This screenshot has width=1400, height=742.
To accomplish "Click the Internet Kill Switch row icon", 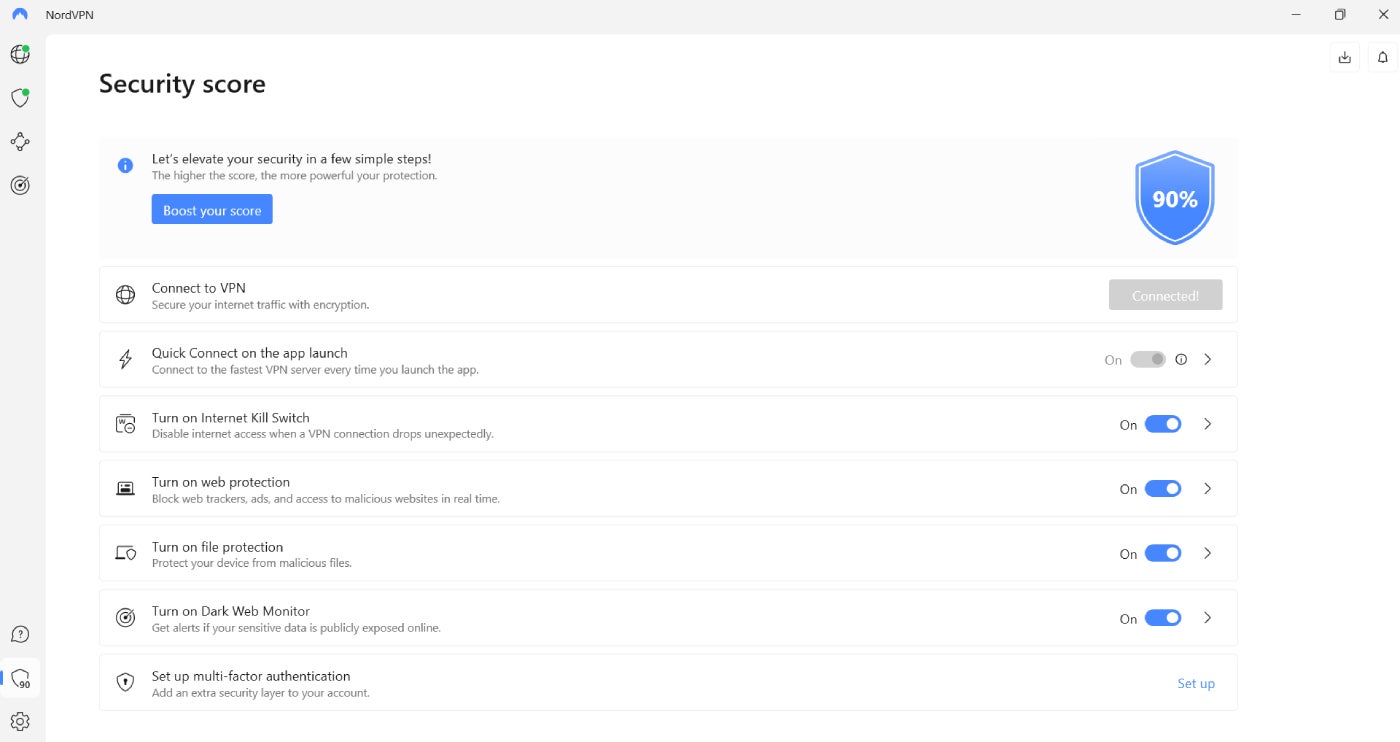I will click(x=125, y=424).
